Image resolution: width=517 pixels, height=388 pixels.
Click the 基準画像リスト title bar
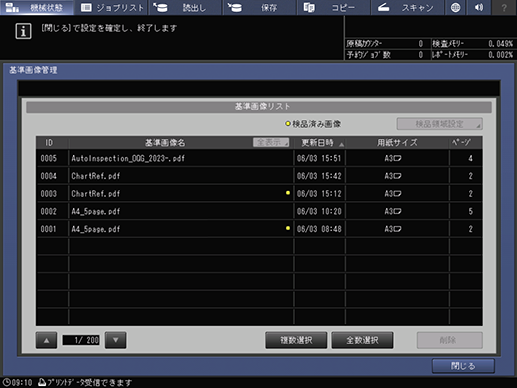pos(259,107)
